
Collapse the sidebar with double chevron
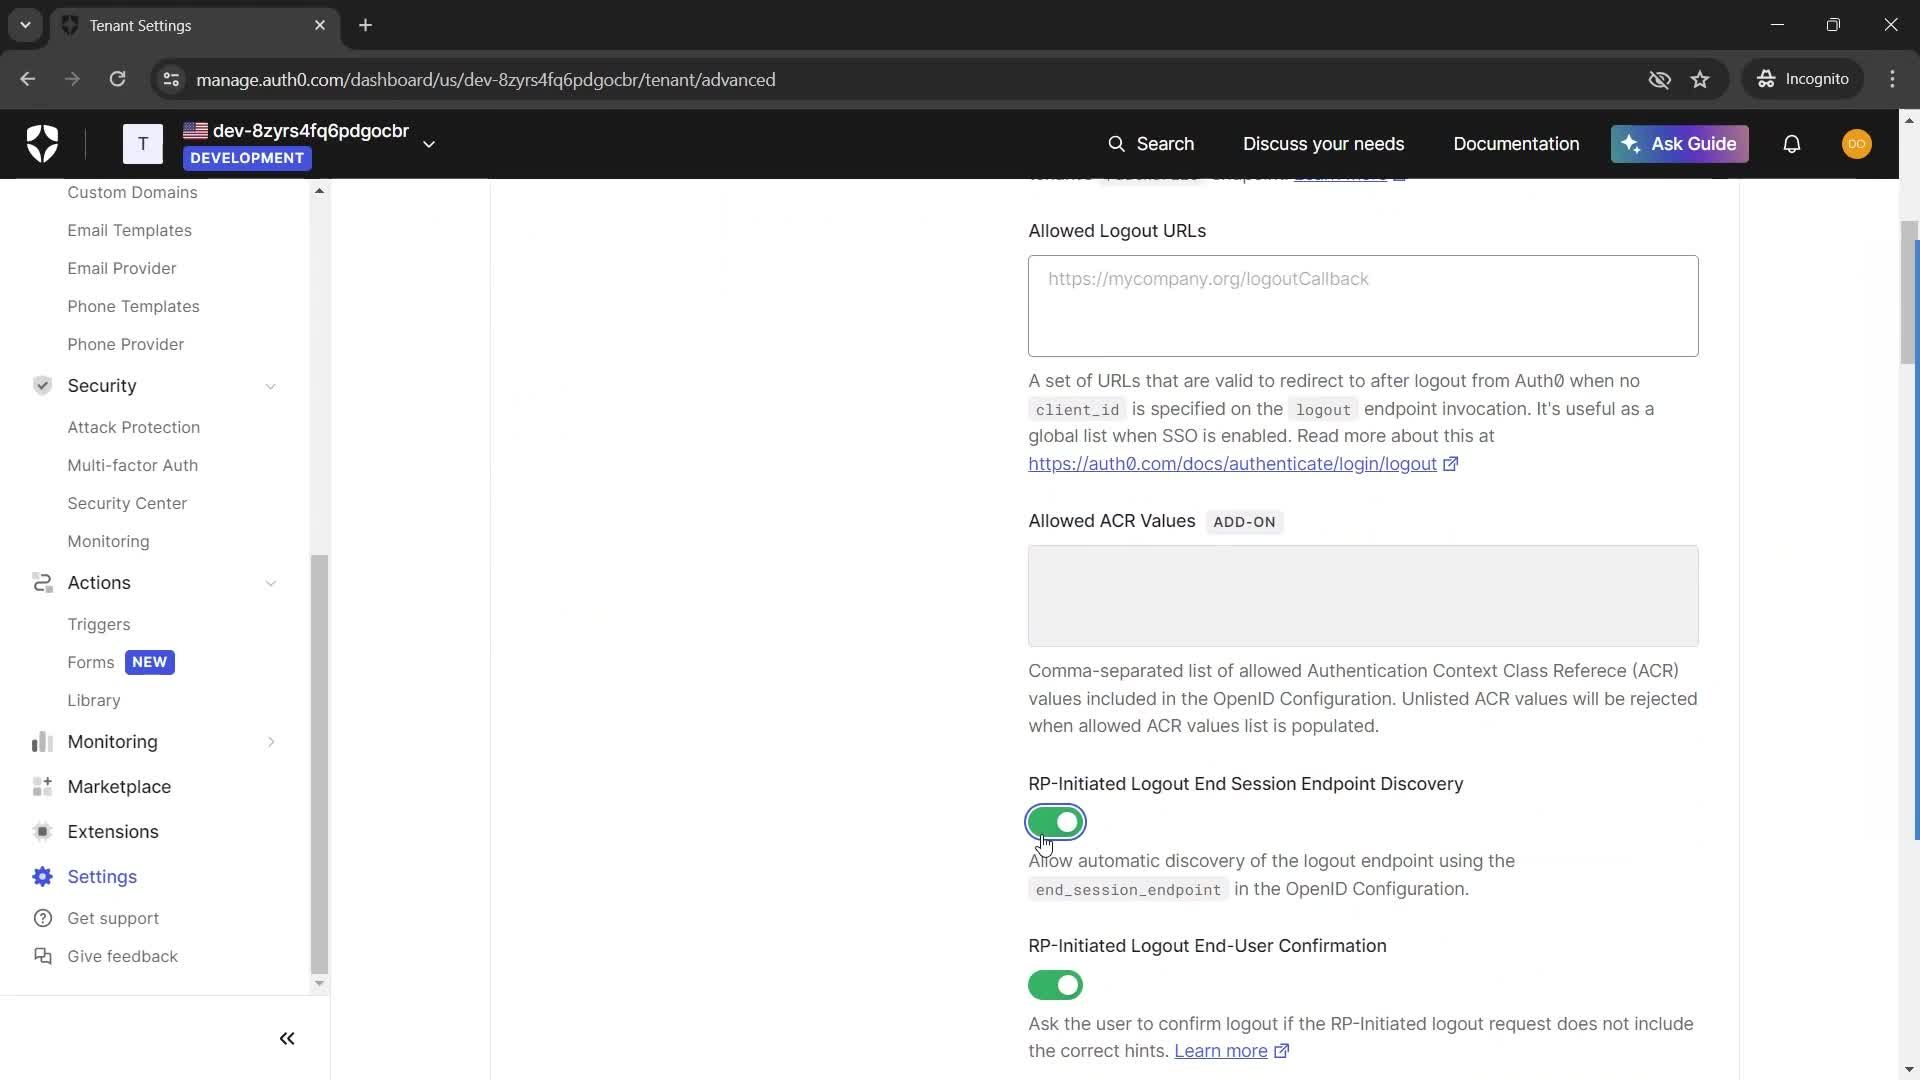click(287, 1038)
